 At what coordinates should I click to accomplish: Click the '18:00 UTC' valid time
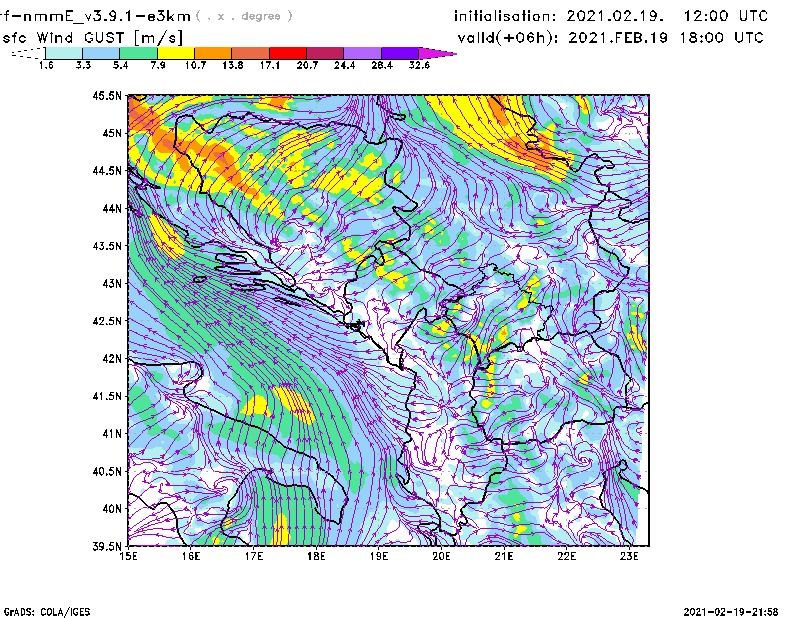point(721,38)
